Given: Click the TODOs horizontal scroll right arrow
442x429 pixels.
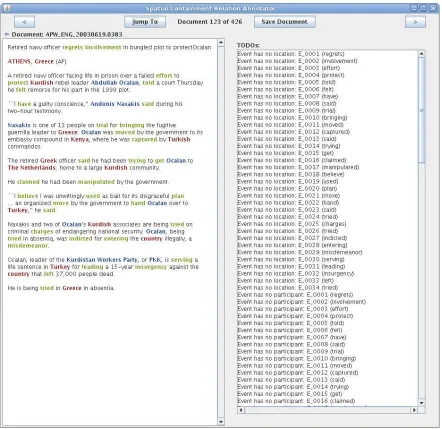Looking at the screenshot, I should tap(414, 410).
